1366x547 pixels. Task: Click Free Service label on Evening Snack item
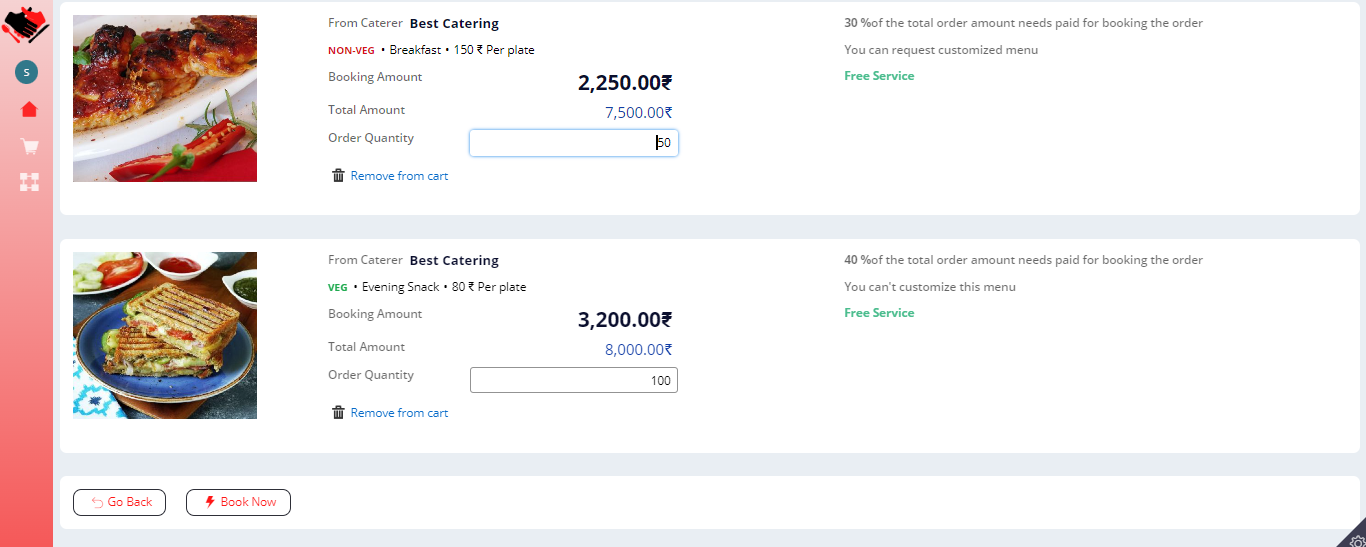(879, 313)
